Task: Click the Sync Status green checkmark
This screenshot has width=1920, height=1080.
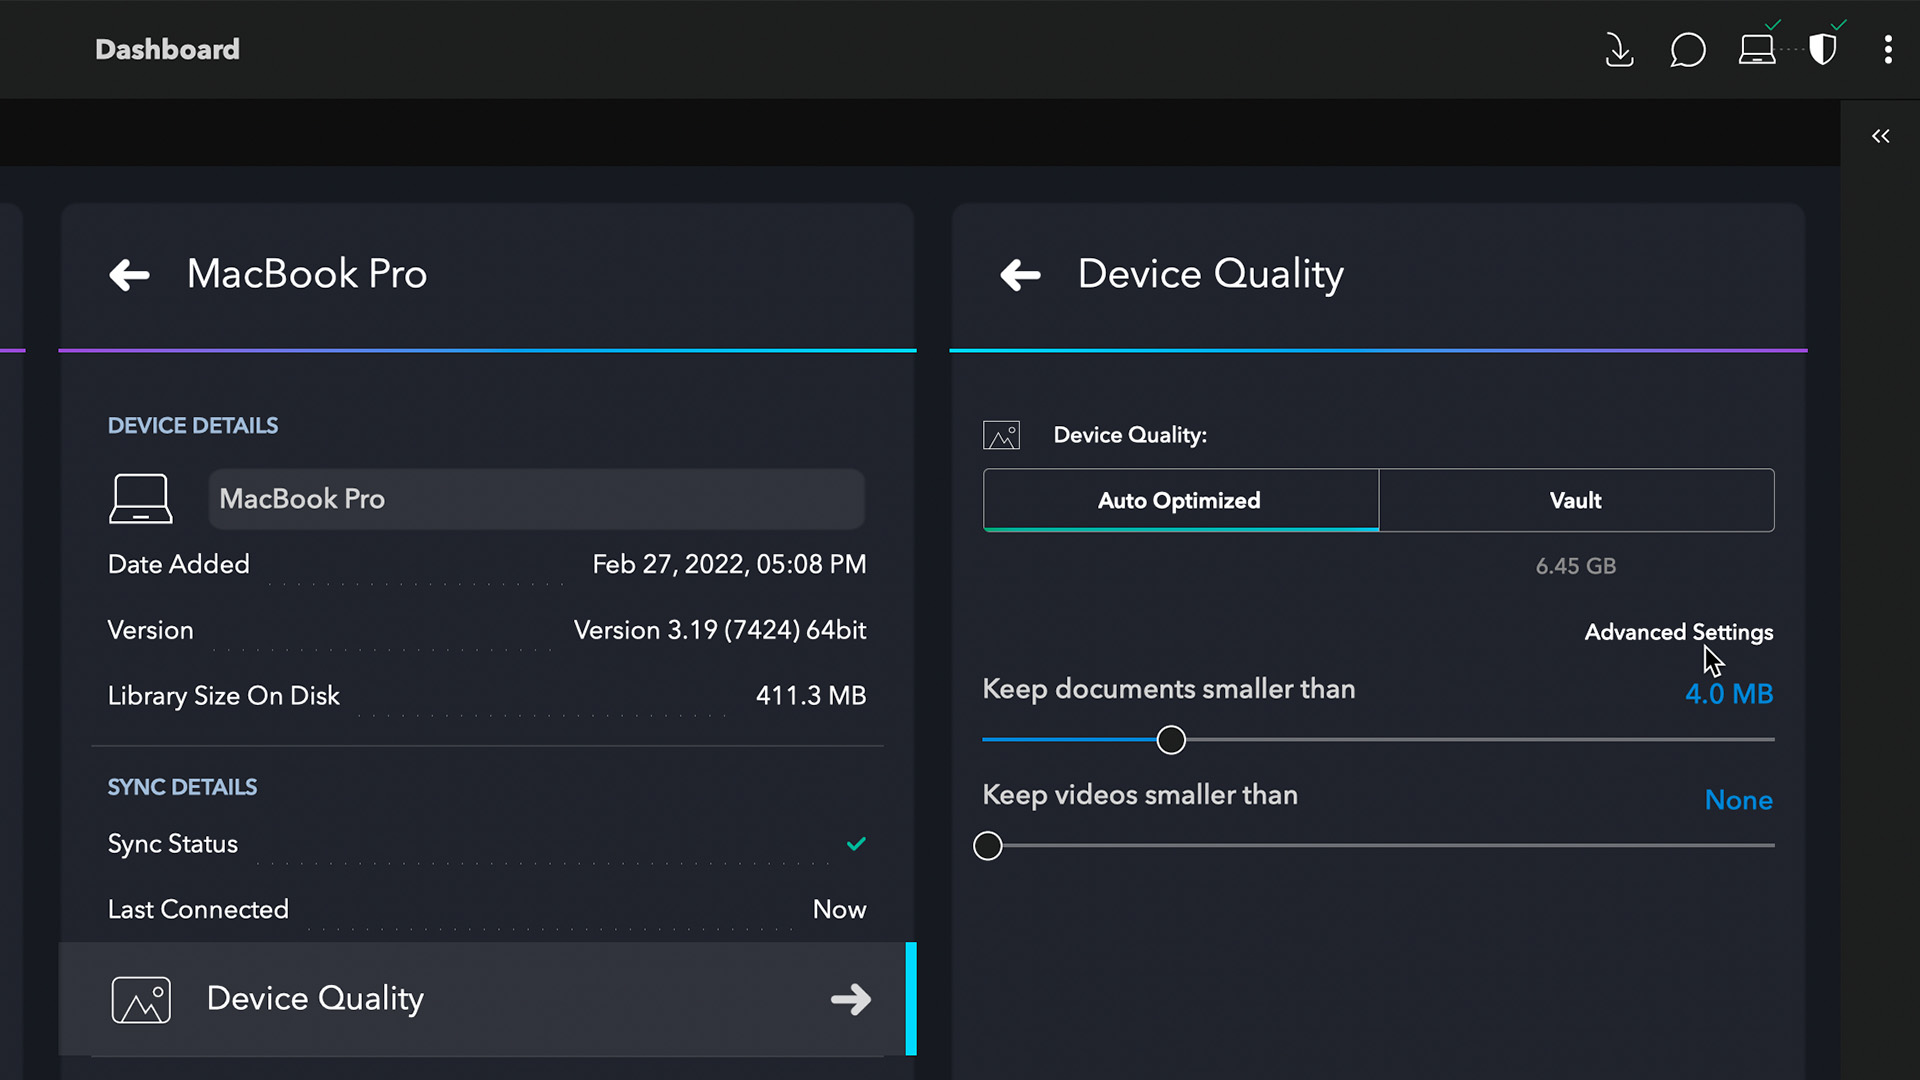Action: coord(856,844)
